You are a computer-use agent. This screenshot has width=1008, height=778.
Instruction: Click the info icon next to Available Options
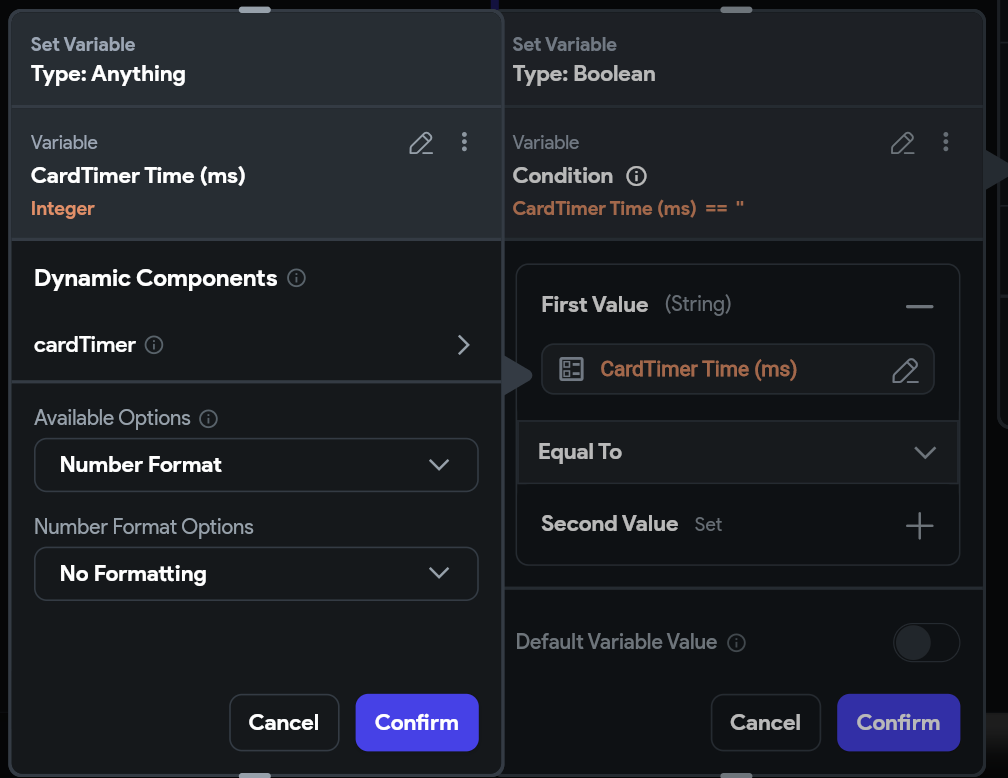click(x=208, y=418)
